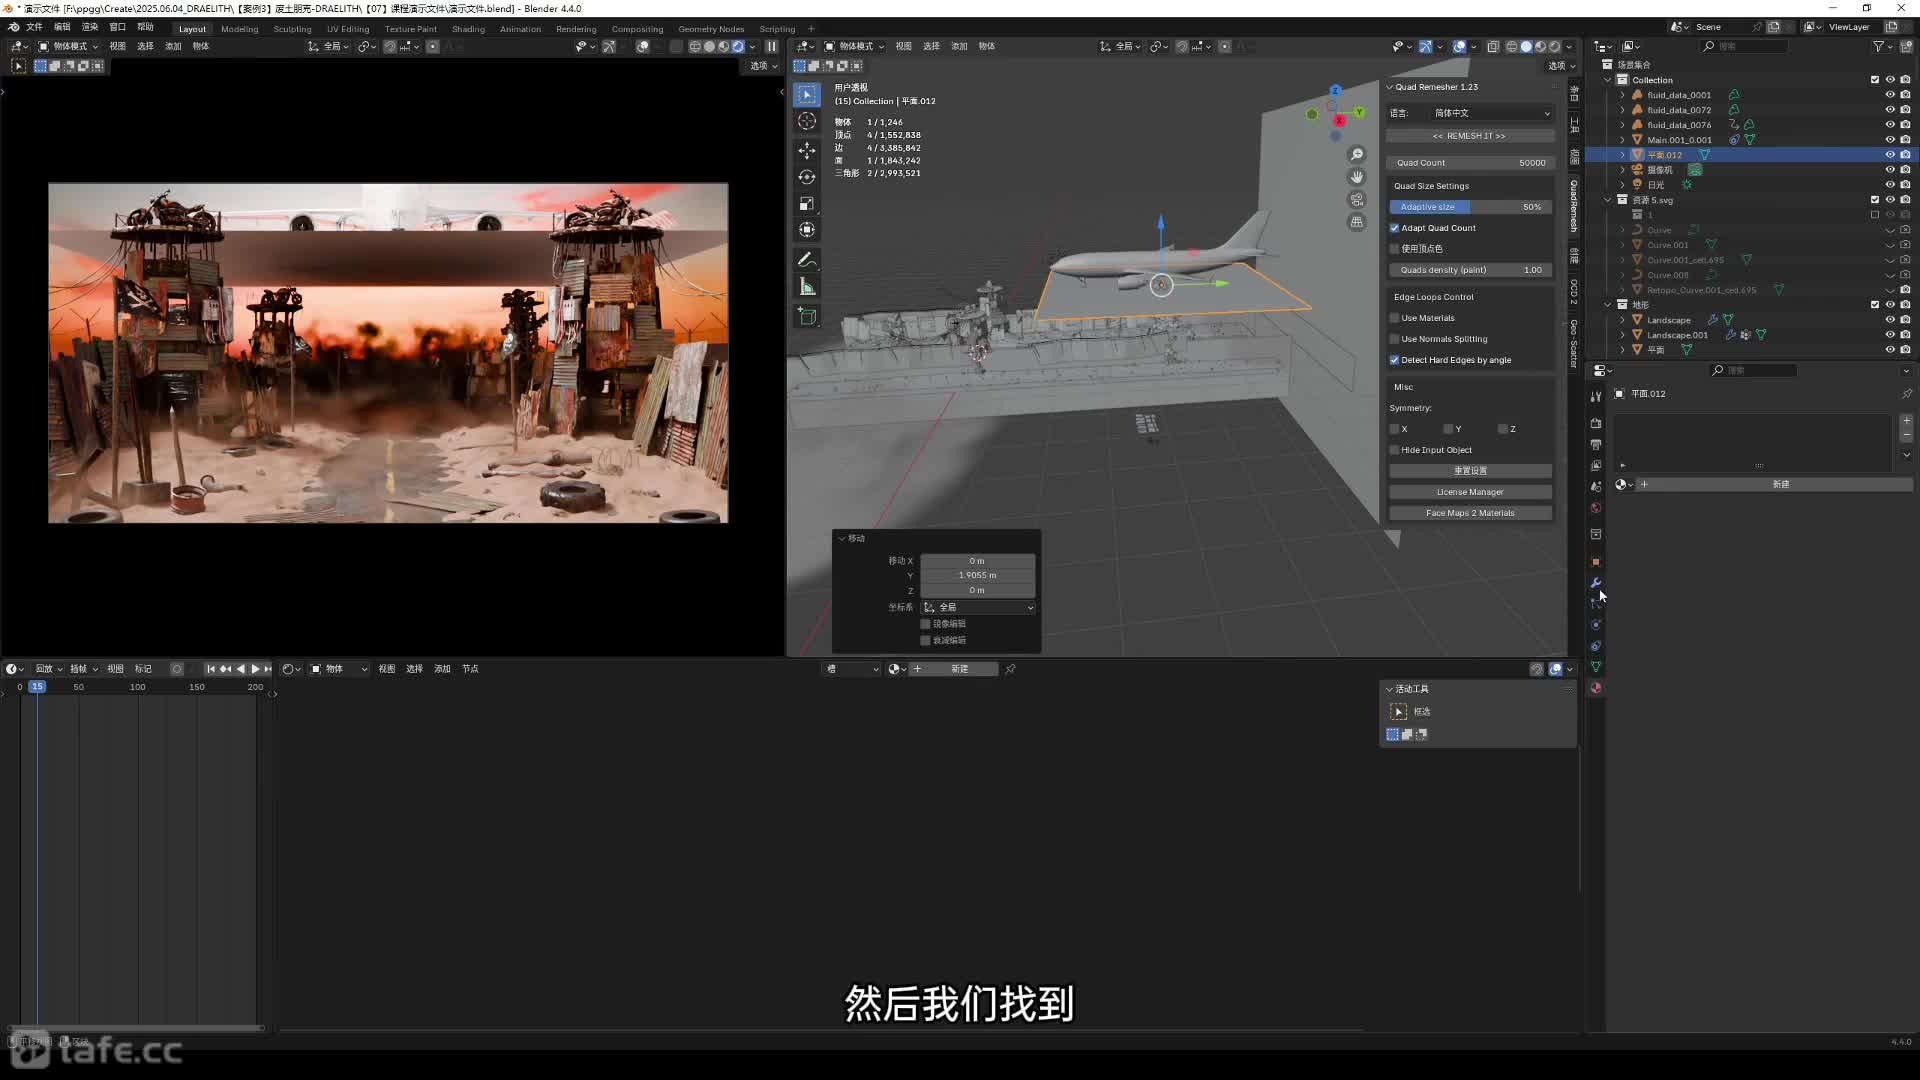Image resolution: width=1920 pixels, height=1080 pixels.
Task: Expand the Main.001_0.001 tree row
Action: 1622,140
